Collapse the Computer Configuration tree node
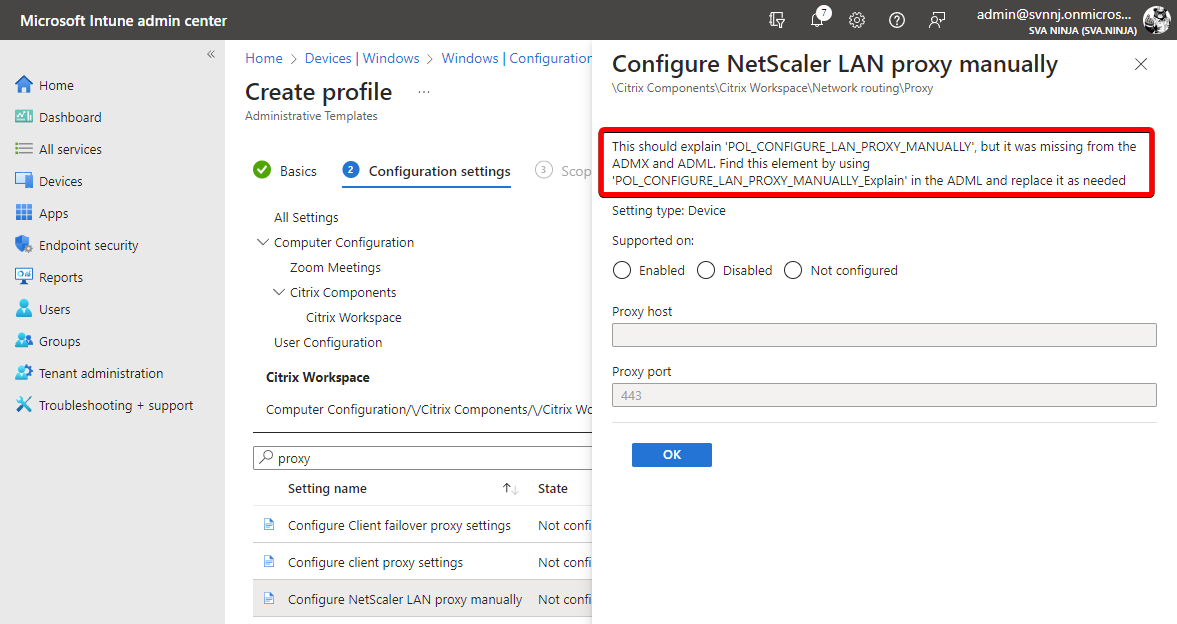This screenshot has height=624, width=1177. coord(263,242)
